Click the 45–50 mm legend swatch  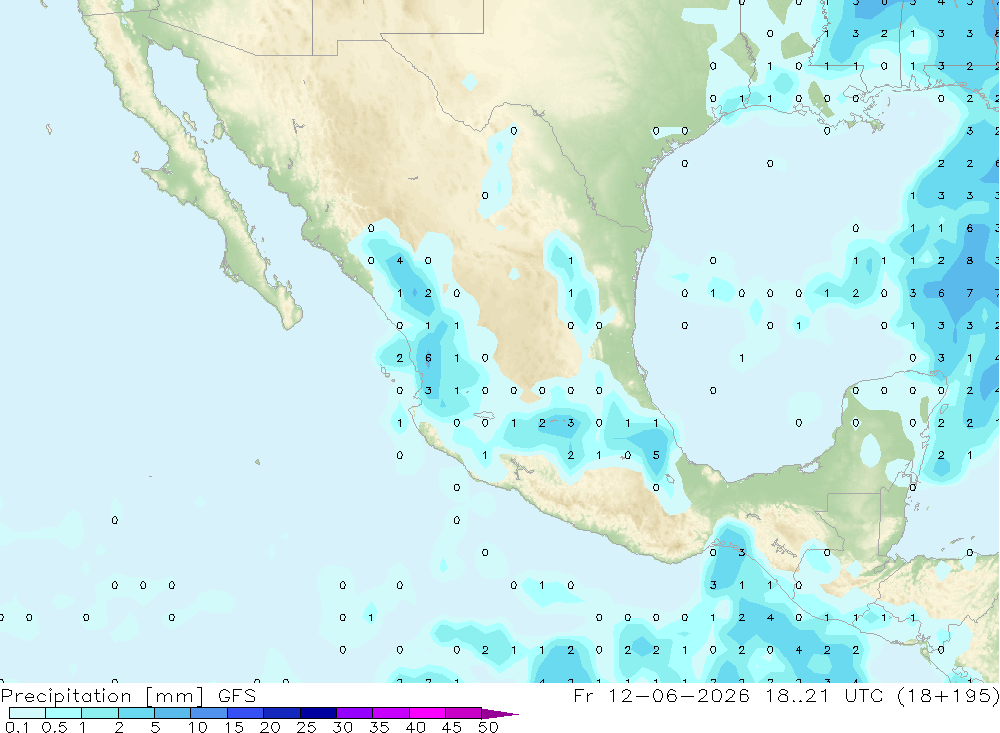coord(463,713)
